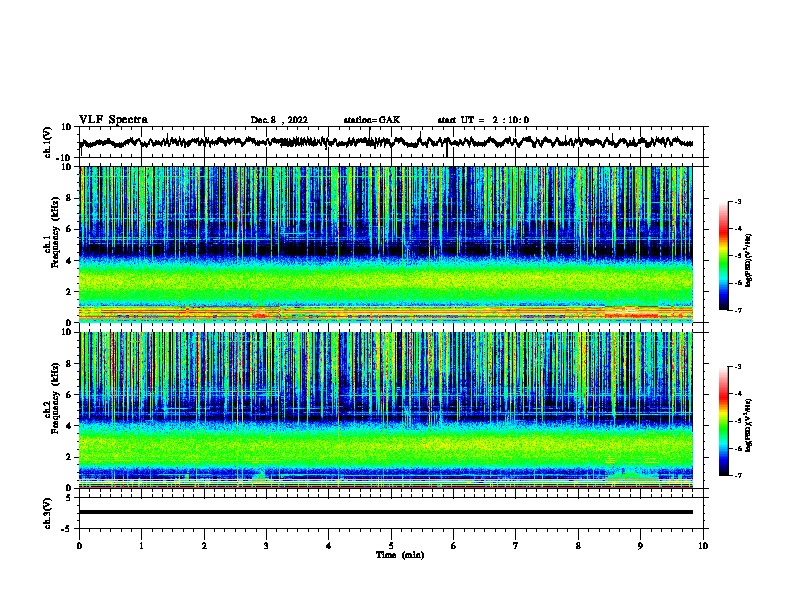Click time axis tick label '0'
792x612 pixels.
(x=79, y=546)
